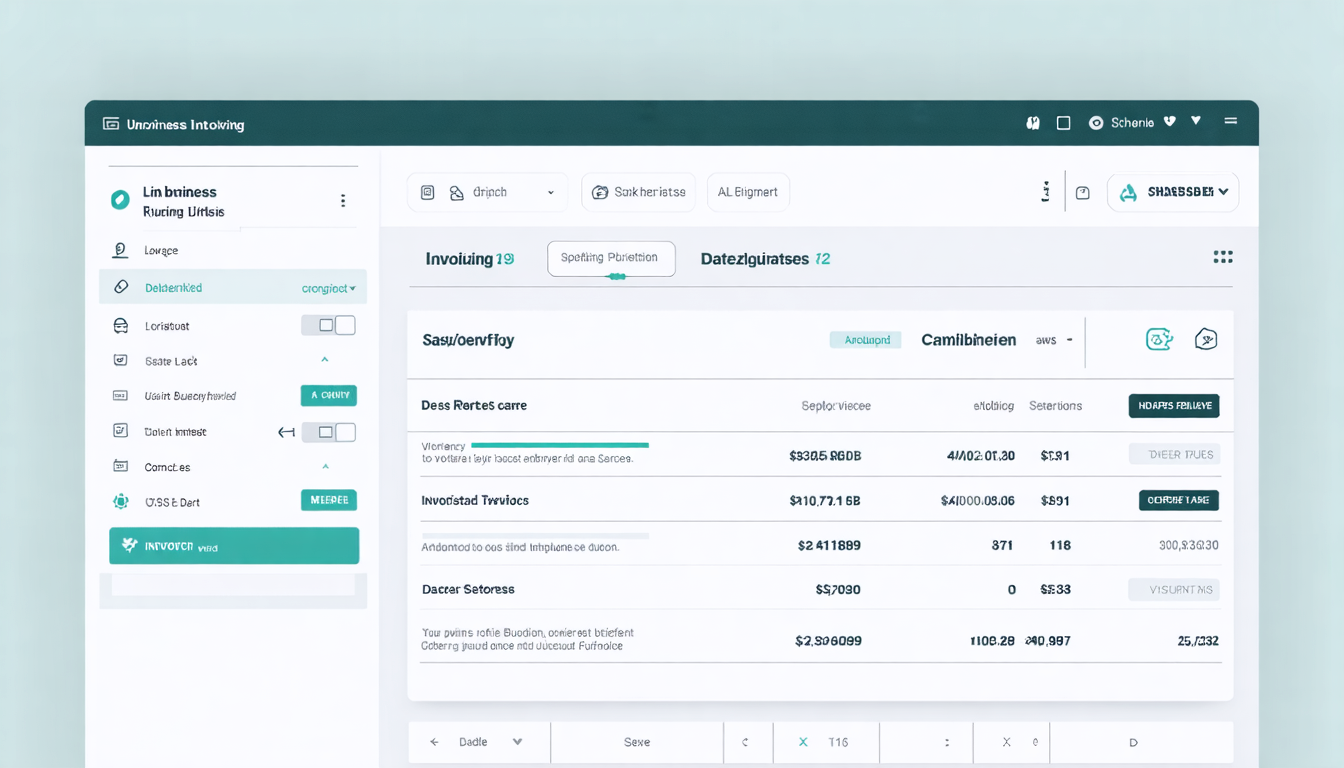Select "Lowage" in the sidebar

161,251
